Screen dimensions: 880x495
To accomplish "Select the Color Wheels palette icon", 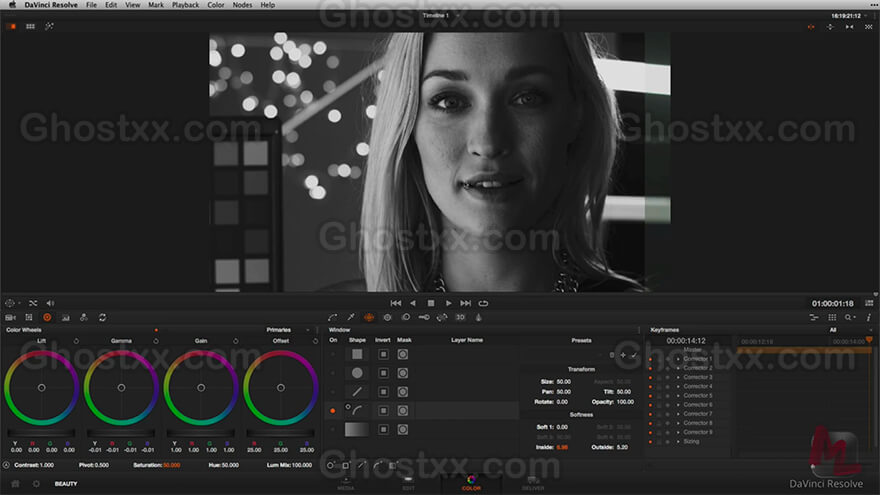I will [x=47, y=318].
